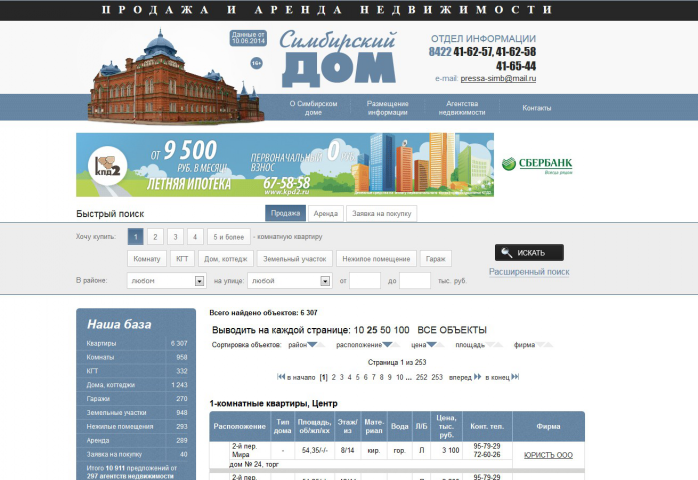
Task: Open Расширенный поиск link
Action: [x=529, y=272]
